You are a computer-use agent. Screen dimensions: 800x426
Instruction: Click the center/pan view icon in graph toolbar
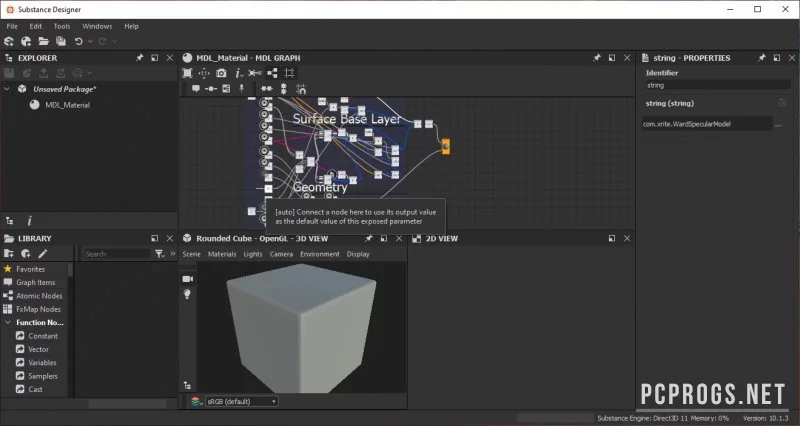(204, 73)
